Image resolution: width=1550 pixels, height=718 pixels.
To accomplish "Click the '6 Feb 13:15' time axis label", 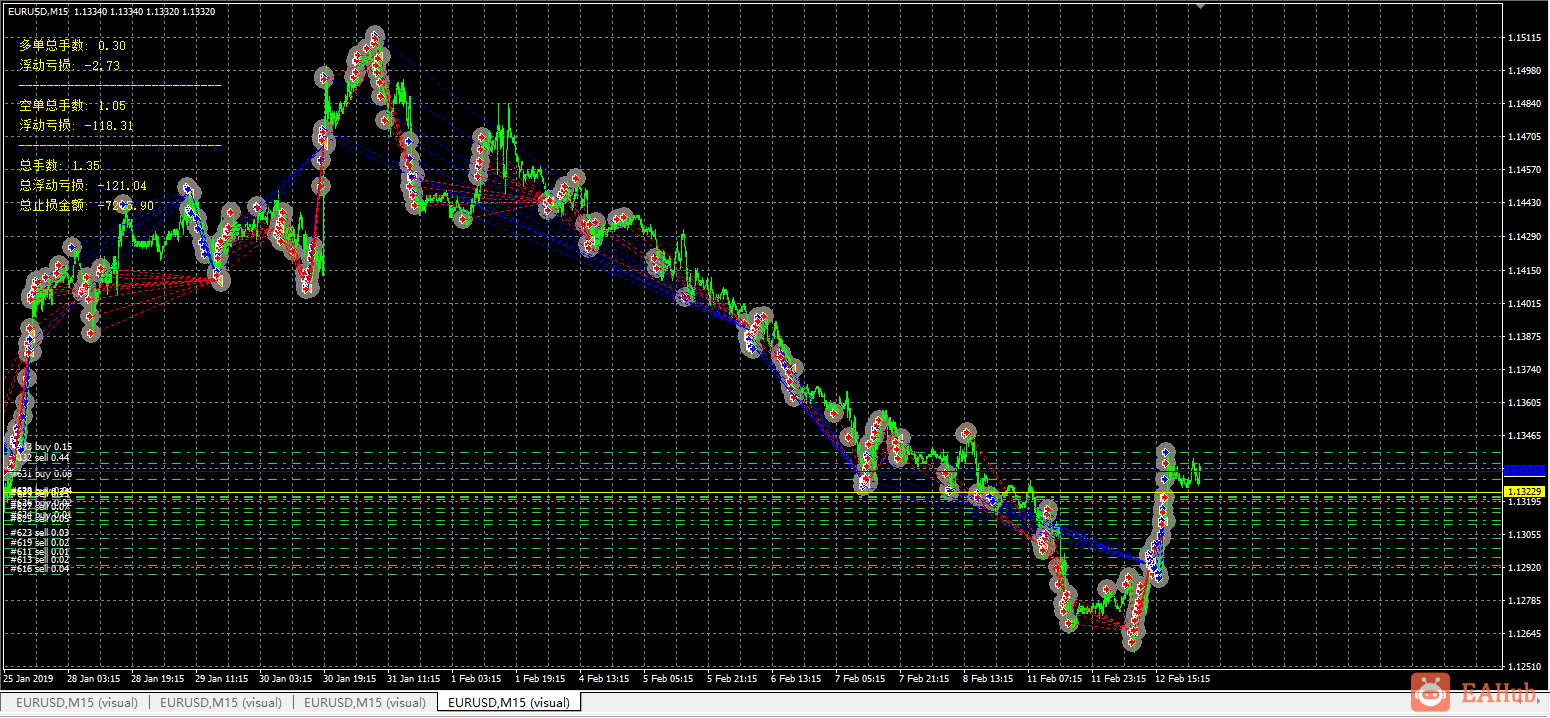I will click(797, 678).
